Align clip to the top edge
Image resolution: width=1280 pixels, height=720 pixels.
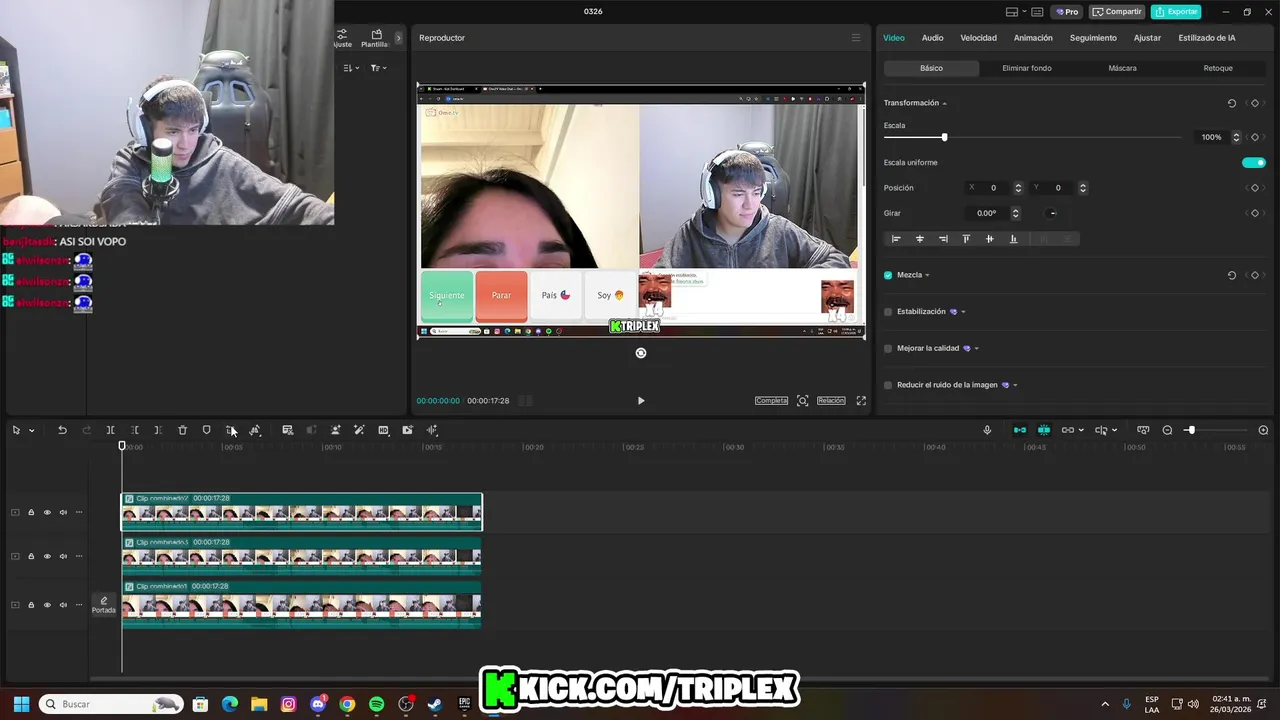click(966, 239)
